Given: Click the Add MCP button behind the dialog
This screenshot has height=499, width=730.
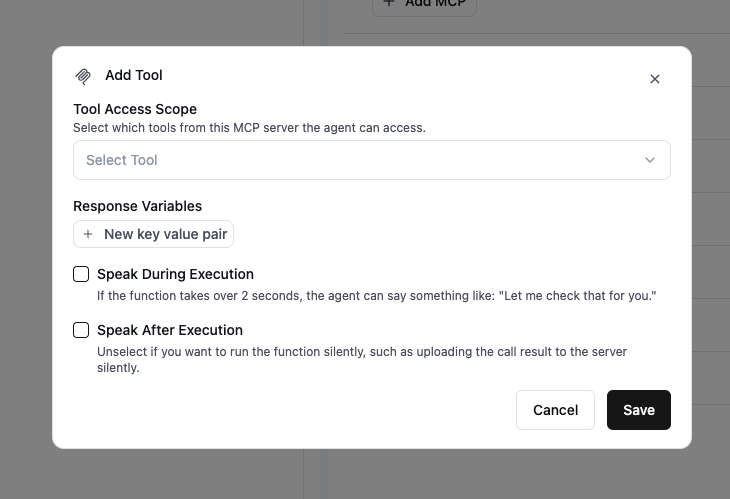Looking at the screenshot, I should click(x=424, y=5).
